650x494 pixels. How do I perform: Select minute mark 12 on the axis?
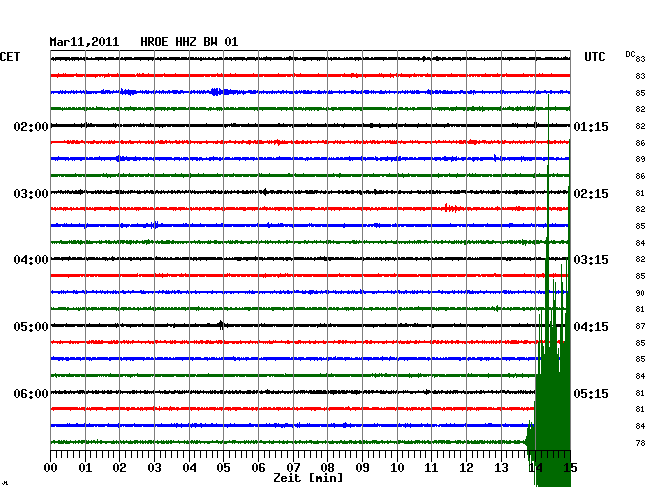click(x=466, y=468)
